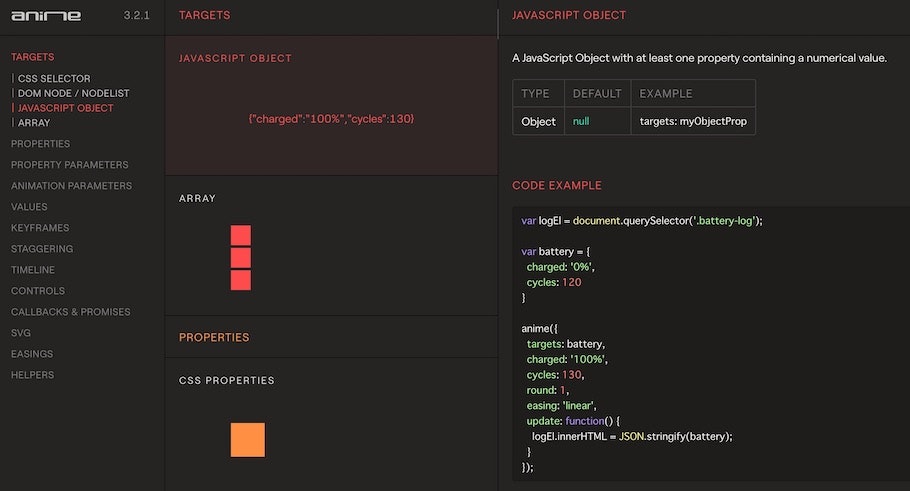
Task: Select ARRAY under Targets in sidebar
Action: tap(34, 123)
